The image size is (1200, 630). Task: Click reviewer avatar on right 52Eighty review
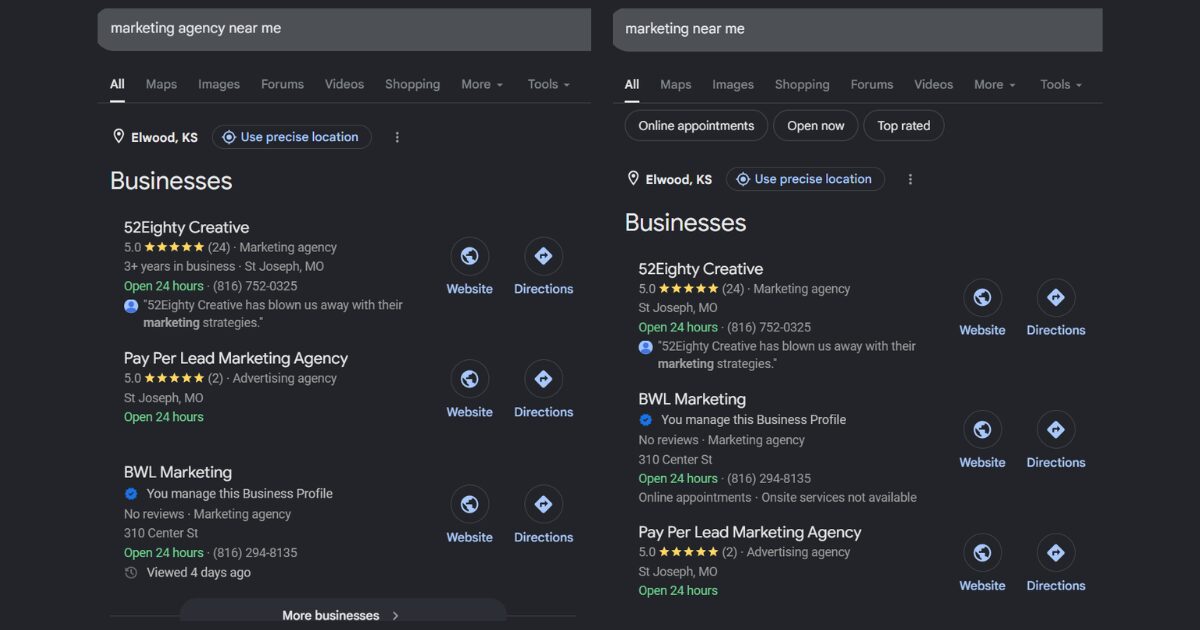coord(646,347)
